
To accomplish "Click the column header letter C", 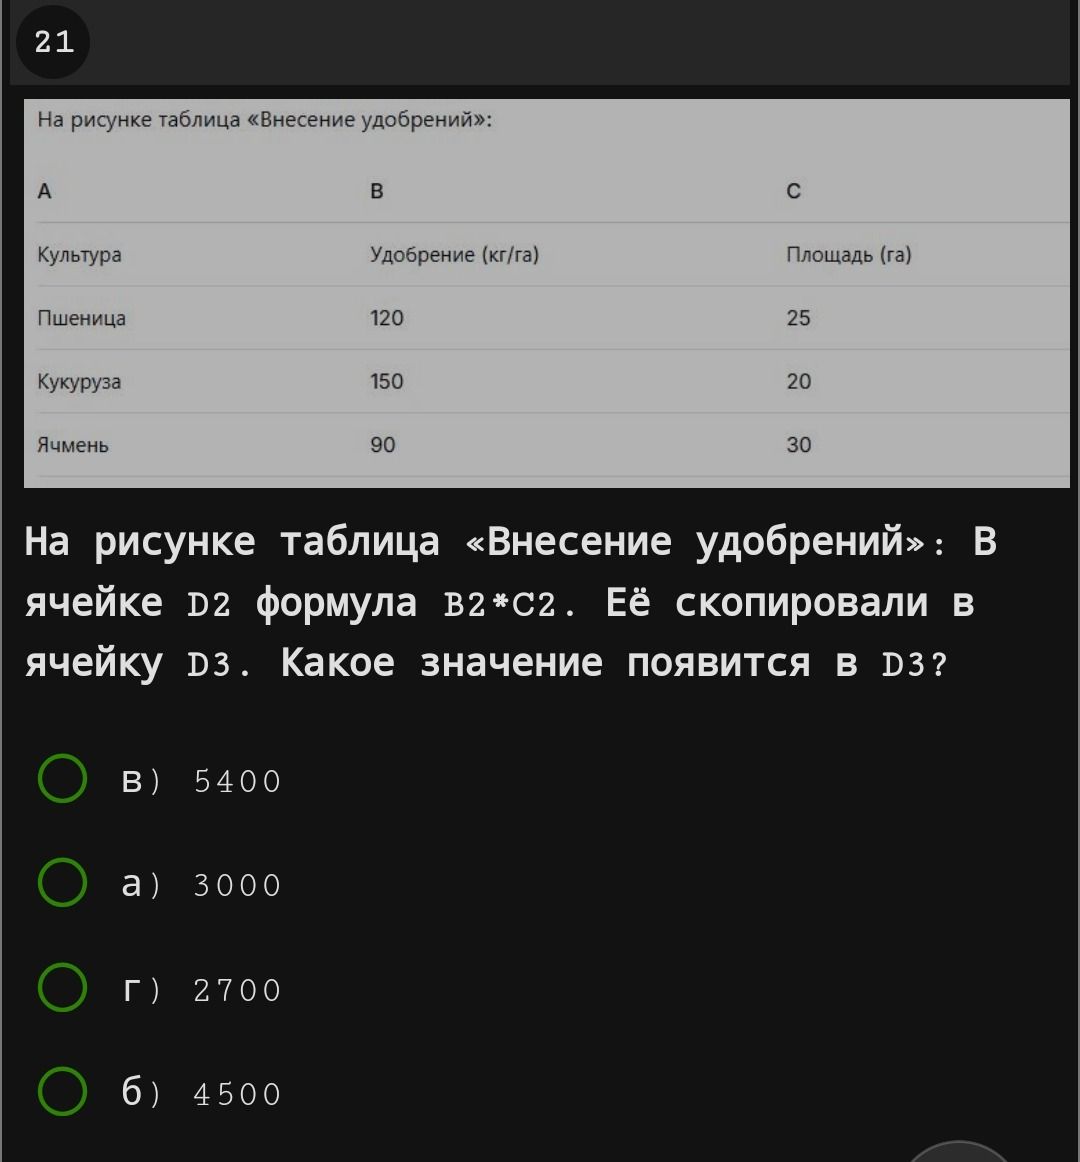I will pyautogui.click(x=793, y=191).
